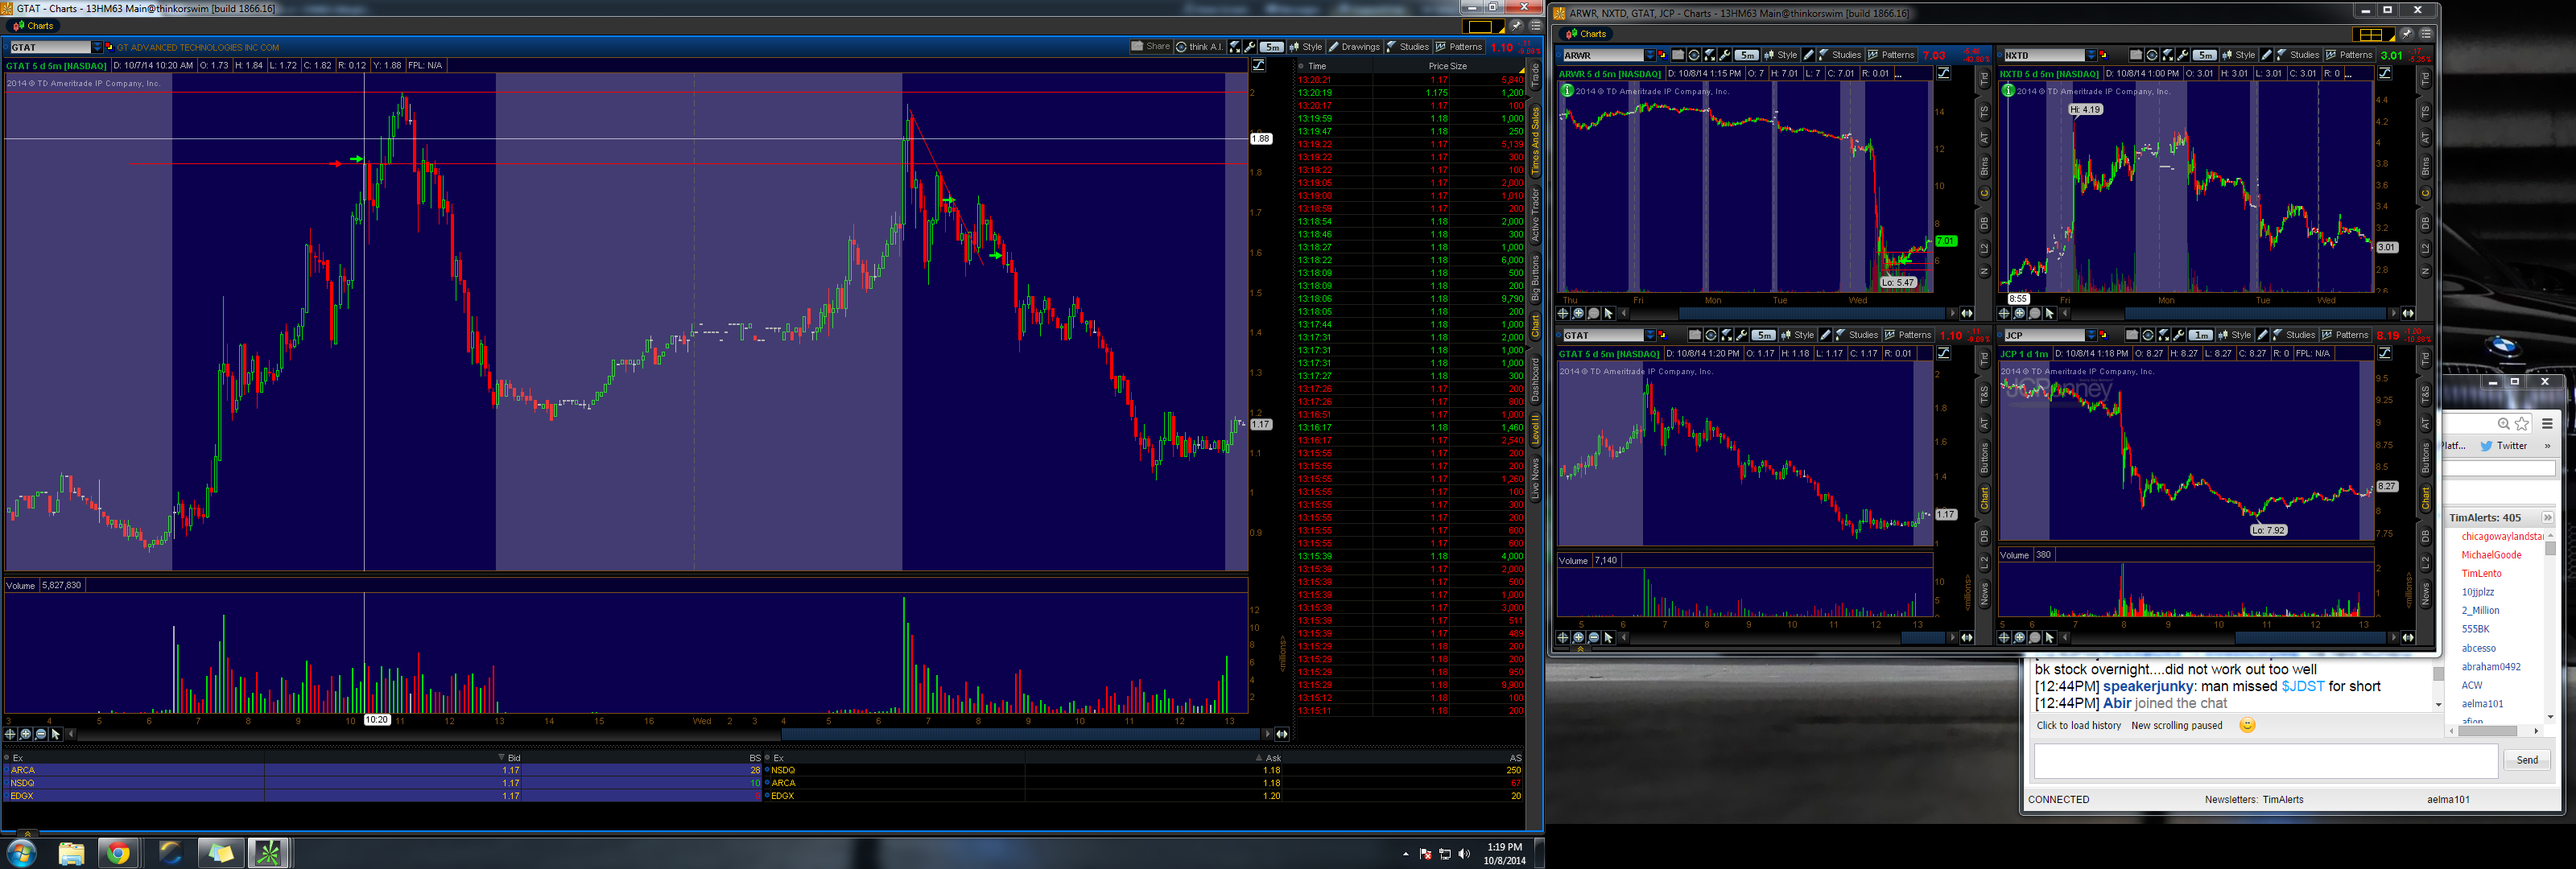The image size is (2576, 869).
Task: Select the pointer cursor tool under the GTAT chart
Action: coord(56,734)
